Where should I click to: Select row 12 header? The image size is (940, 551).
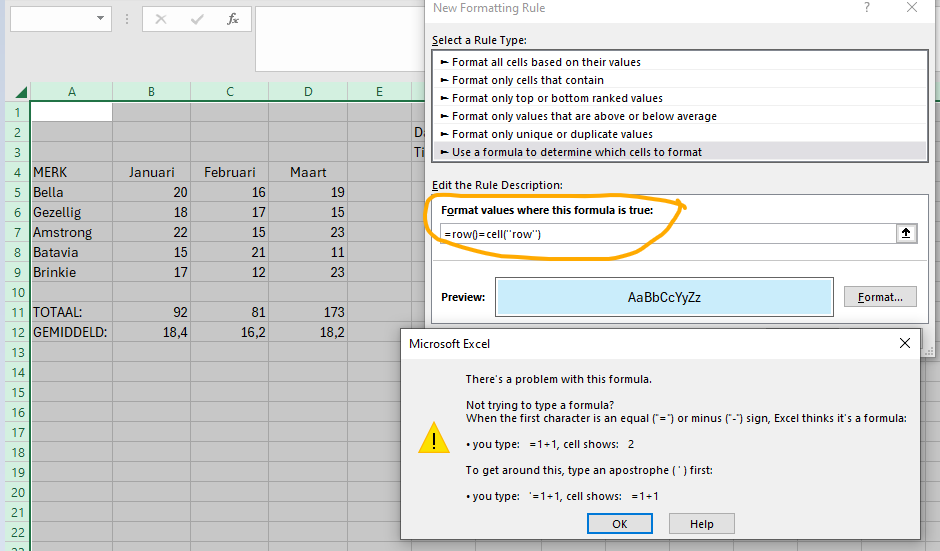coord(17,332)
